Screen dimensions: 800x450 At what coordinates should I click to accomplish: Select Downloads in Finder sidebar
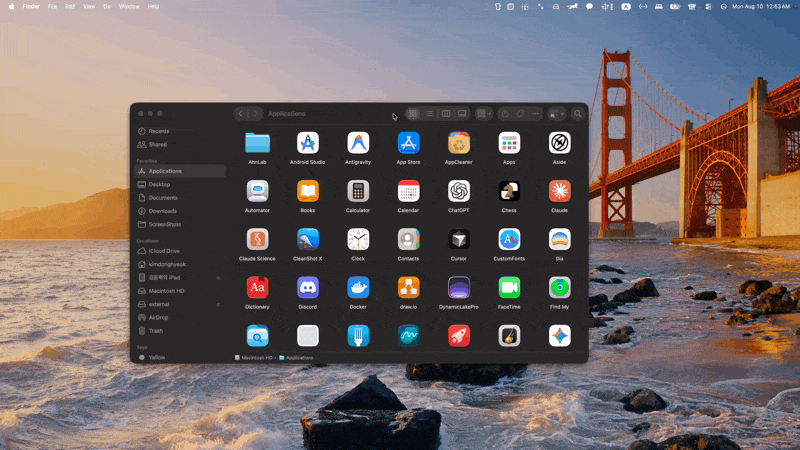tap(180, 211)
